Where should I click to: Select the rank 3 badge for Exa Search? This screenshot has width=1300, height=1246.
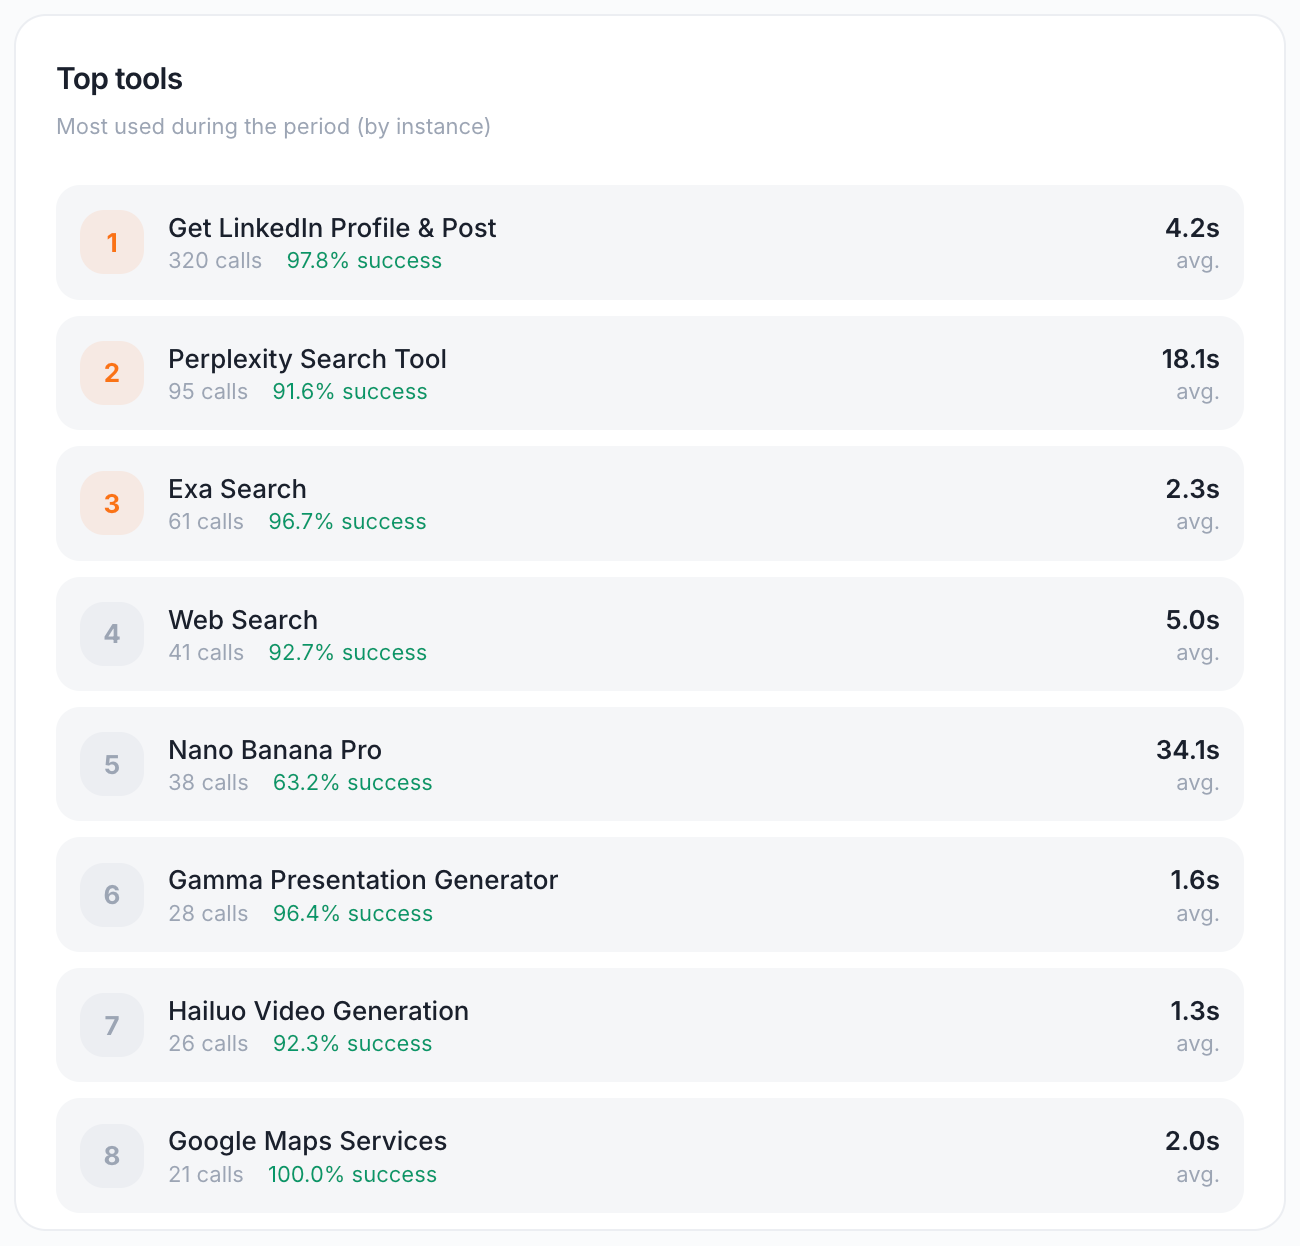pyautogui.click(x=112, y=503)
